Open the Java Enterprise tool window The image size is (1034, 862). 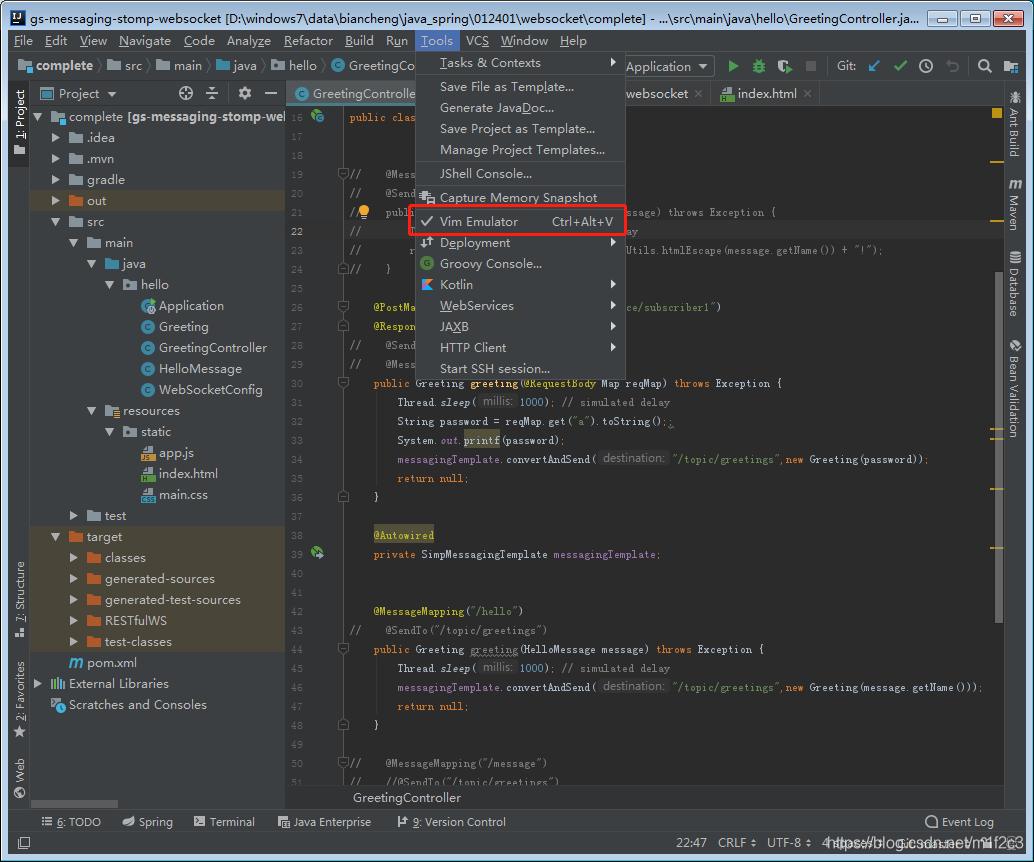(x=324, y=822)
